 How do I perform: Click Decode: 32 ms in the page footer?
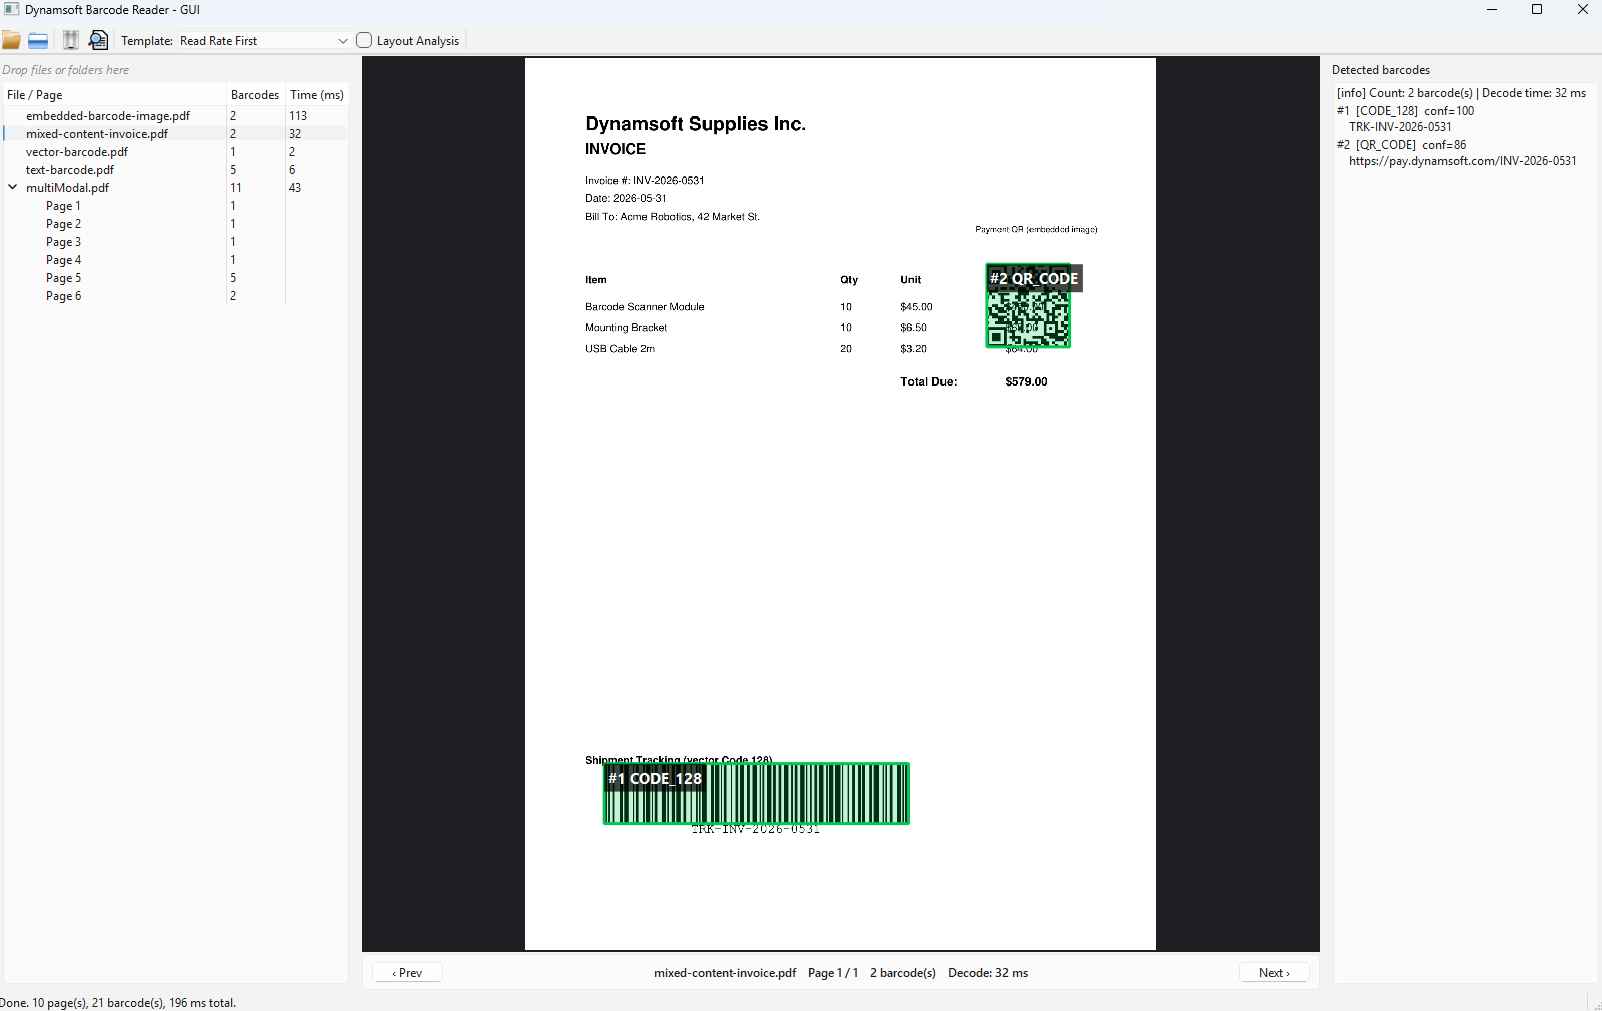coord(988,973)
